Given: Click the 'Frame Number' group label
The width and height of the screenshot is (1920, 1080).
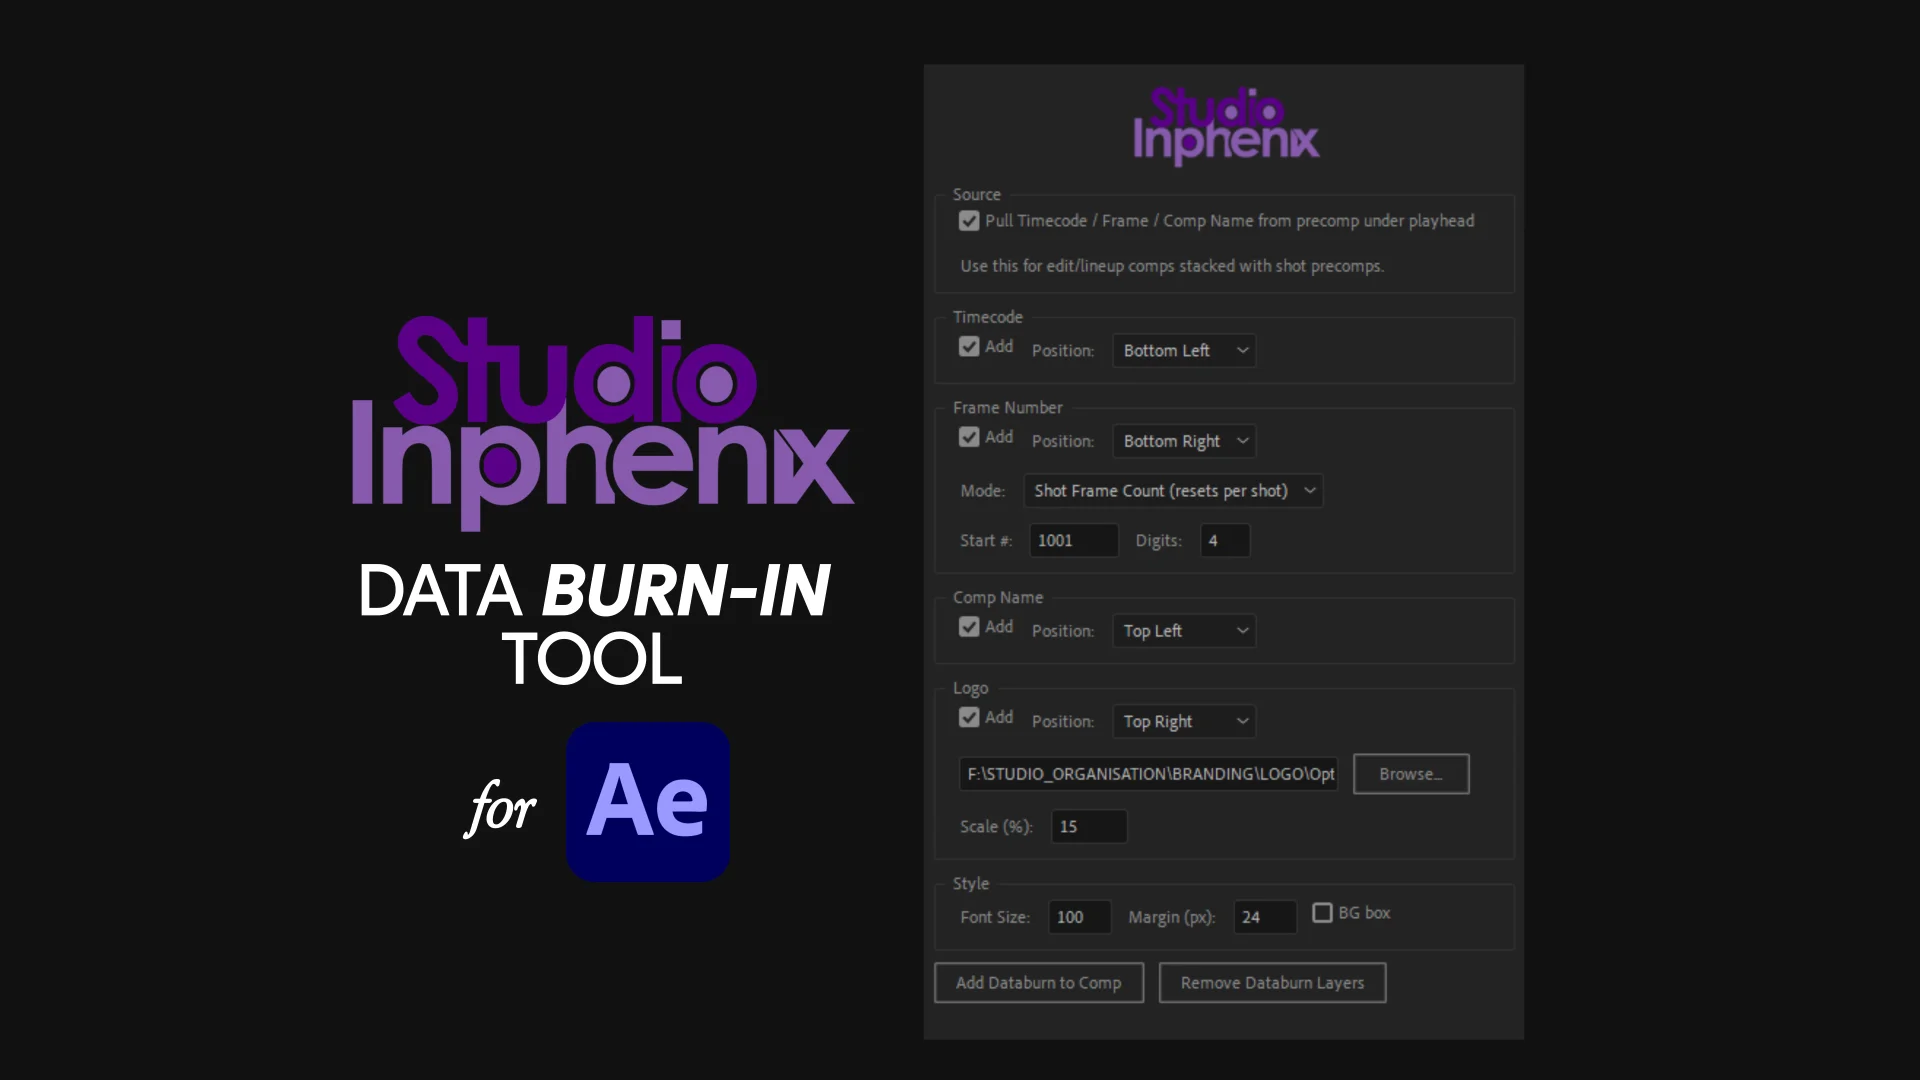Looking at the screenshot, I should (x=1007, y=408).
